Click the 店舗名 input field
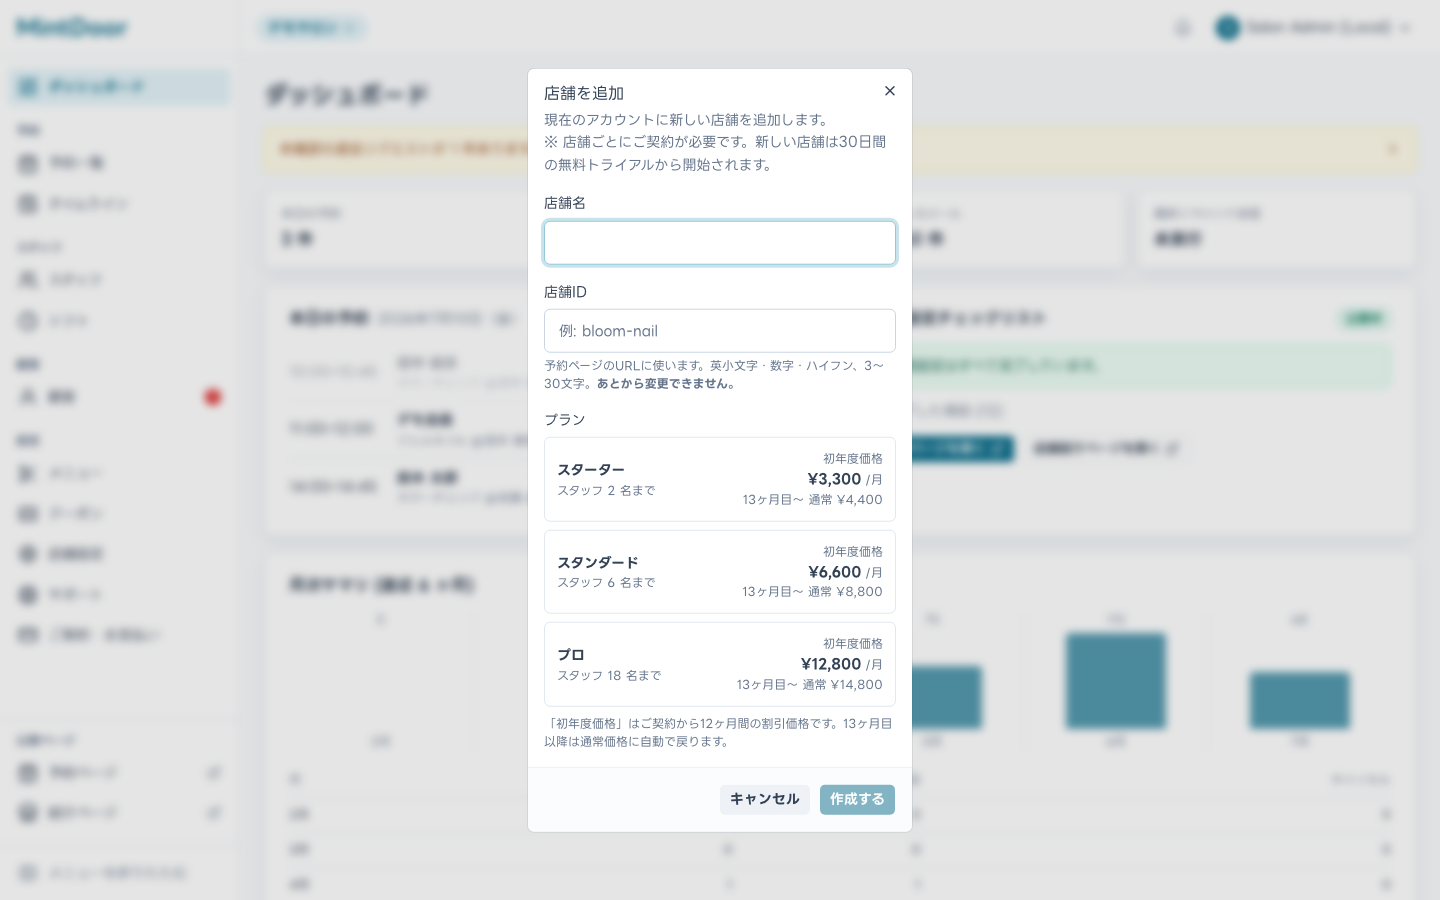This screenshot has height=900, width=1440. 720,243
